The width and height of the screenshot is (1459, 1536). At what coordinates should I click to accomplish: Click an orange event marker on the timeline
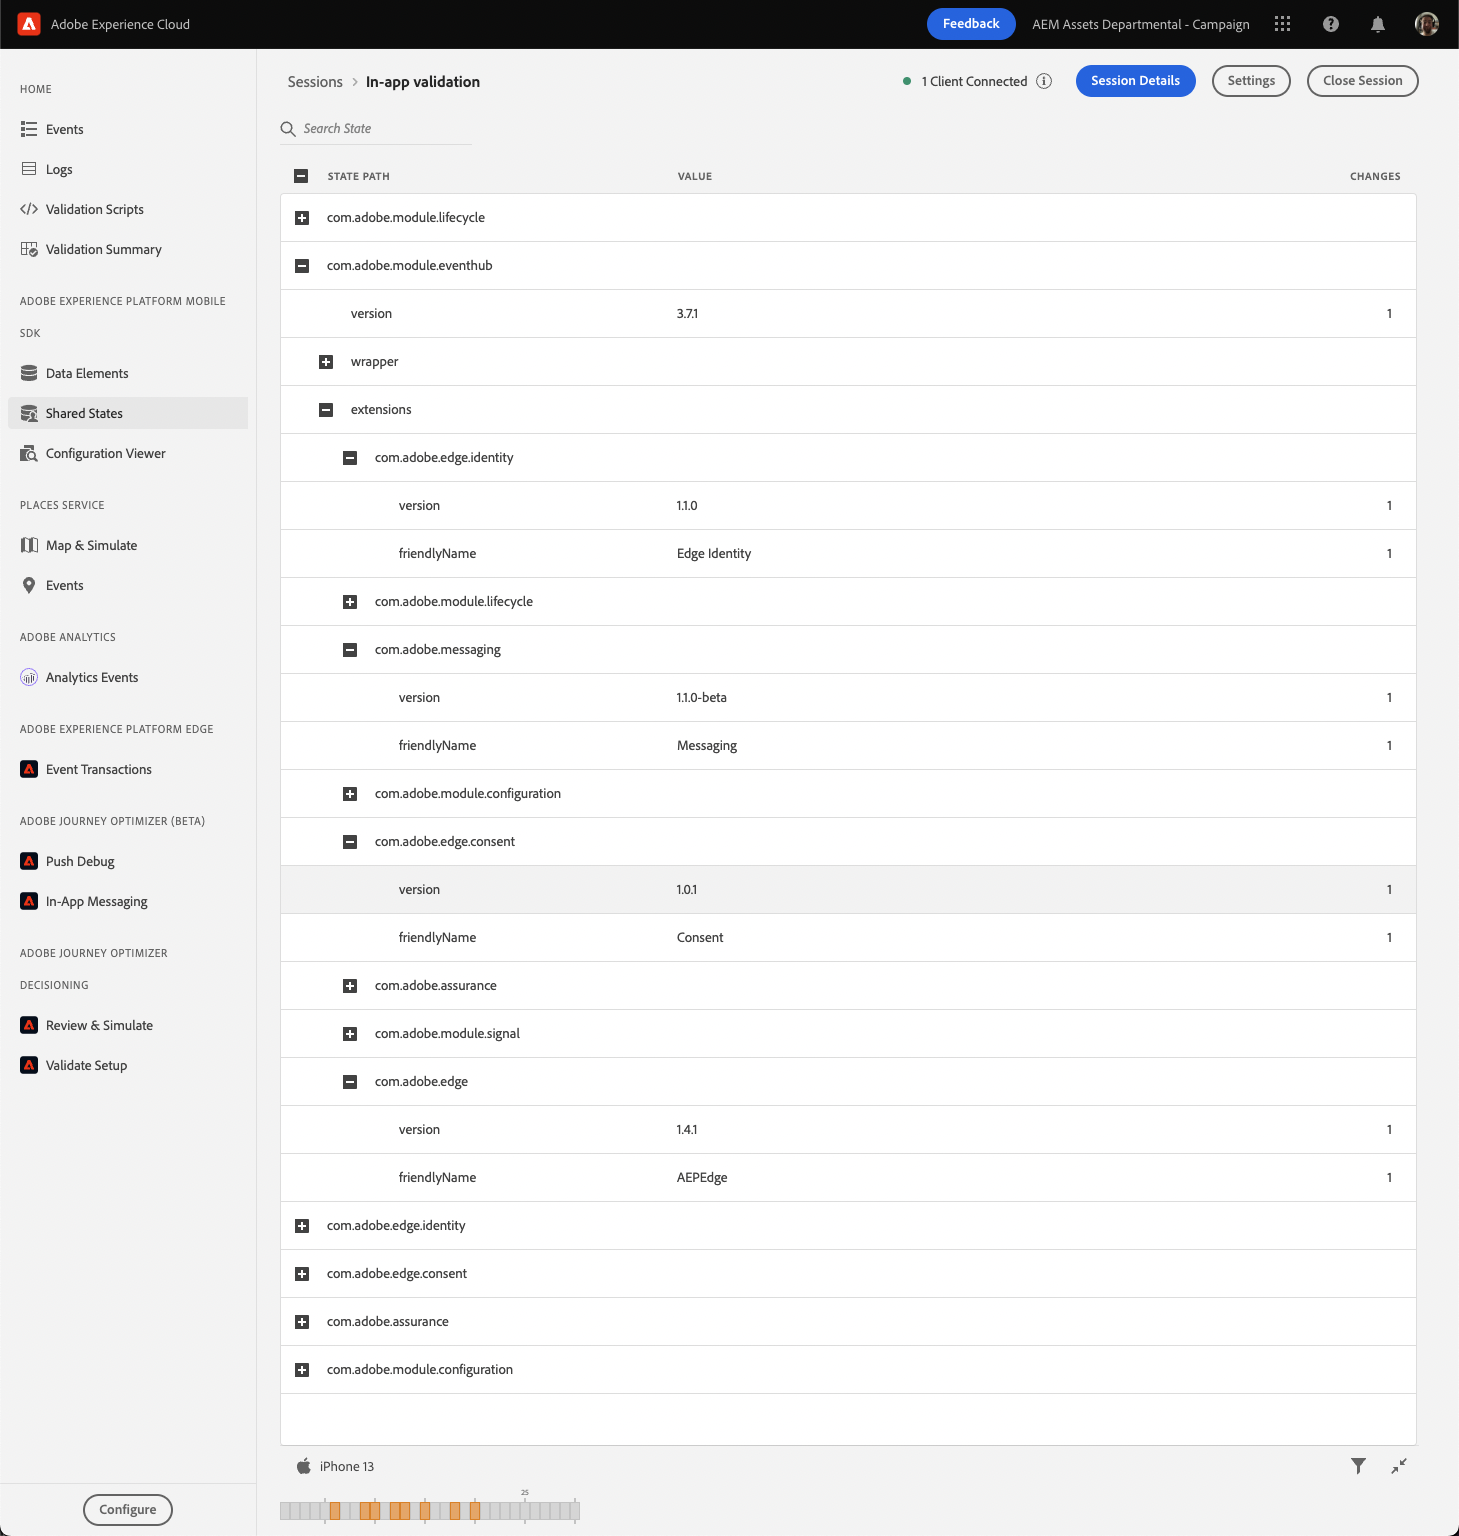coord(335,1510)
